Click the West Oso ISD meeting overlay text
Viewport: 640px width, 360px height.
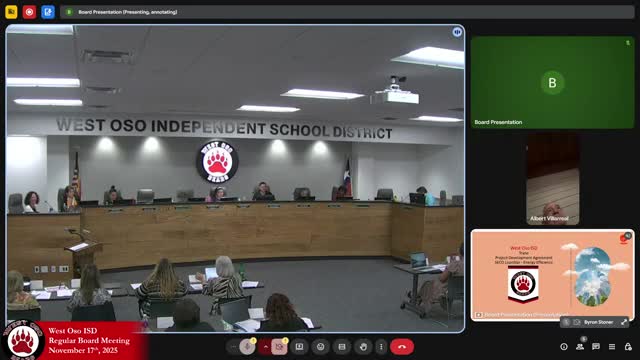click(89, 340)
